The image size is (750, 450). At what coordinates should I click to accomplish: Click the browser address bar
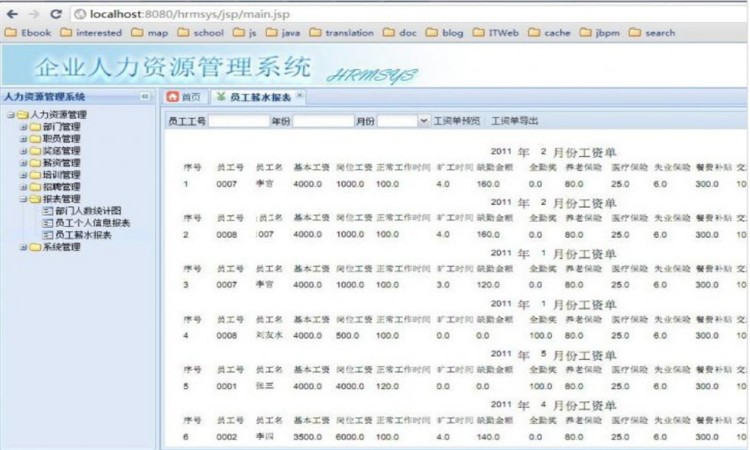[x=411, y=14]
